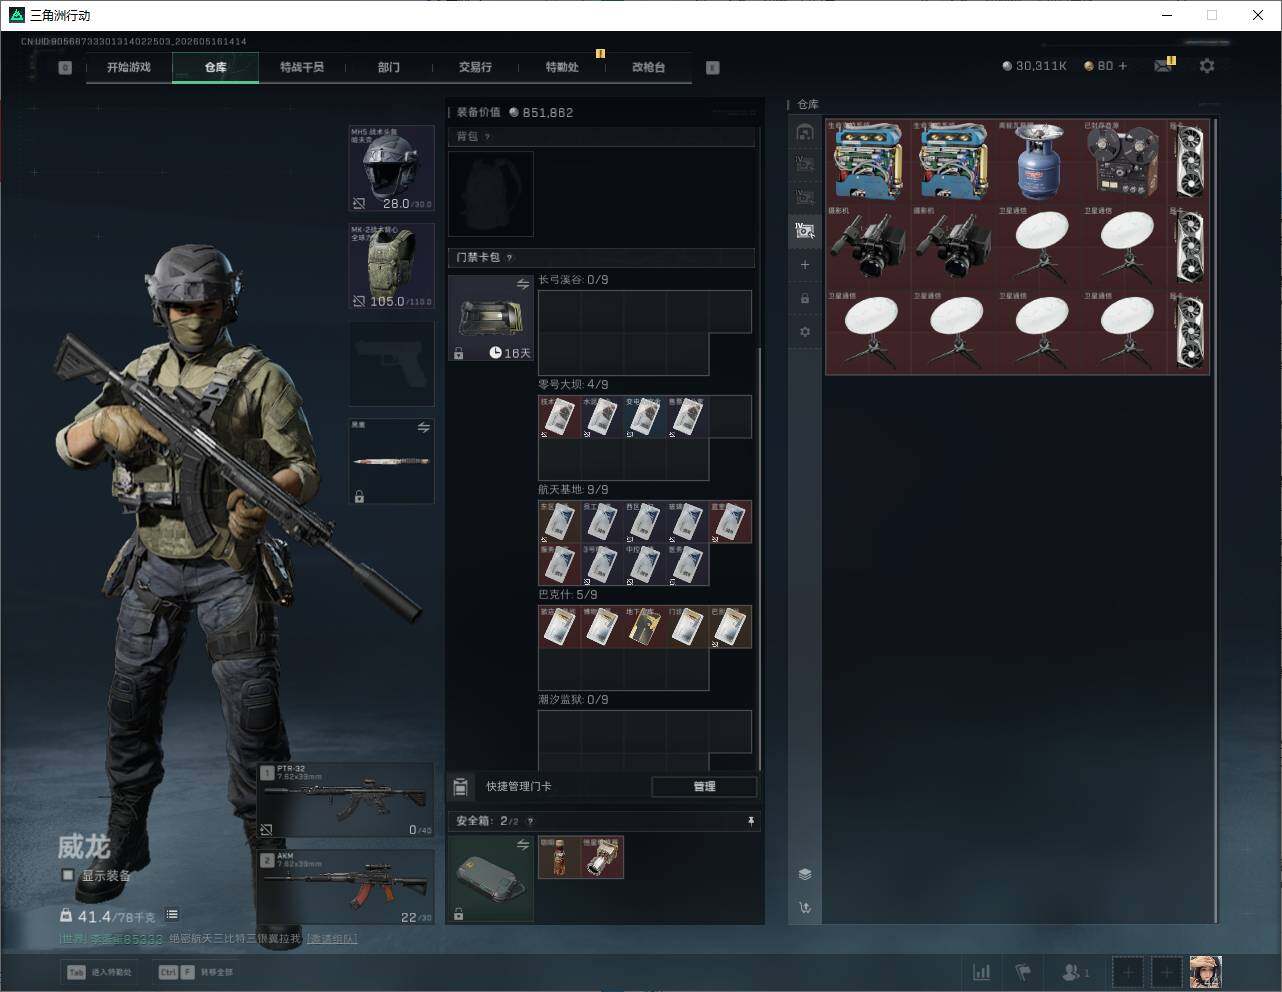Click the 邀请组队 link in chat
This screenshot has width=1282, height=992.
tap(331, 939)
